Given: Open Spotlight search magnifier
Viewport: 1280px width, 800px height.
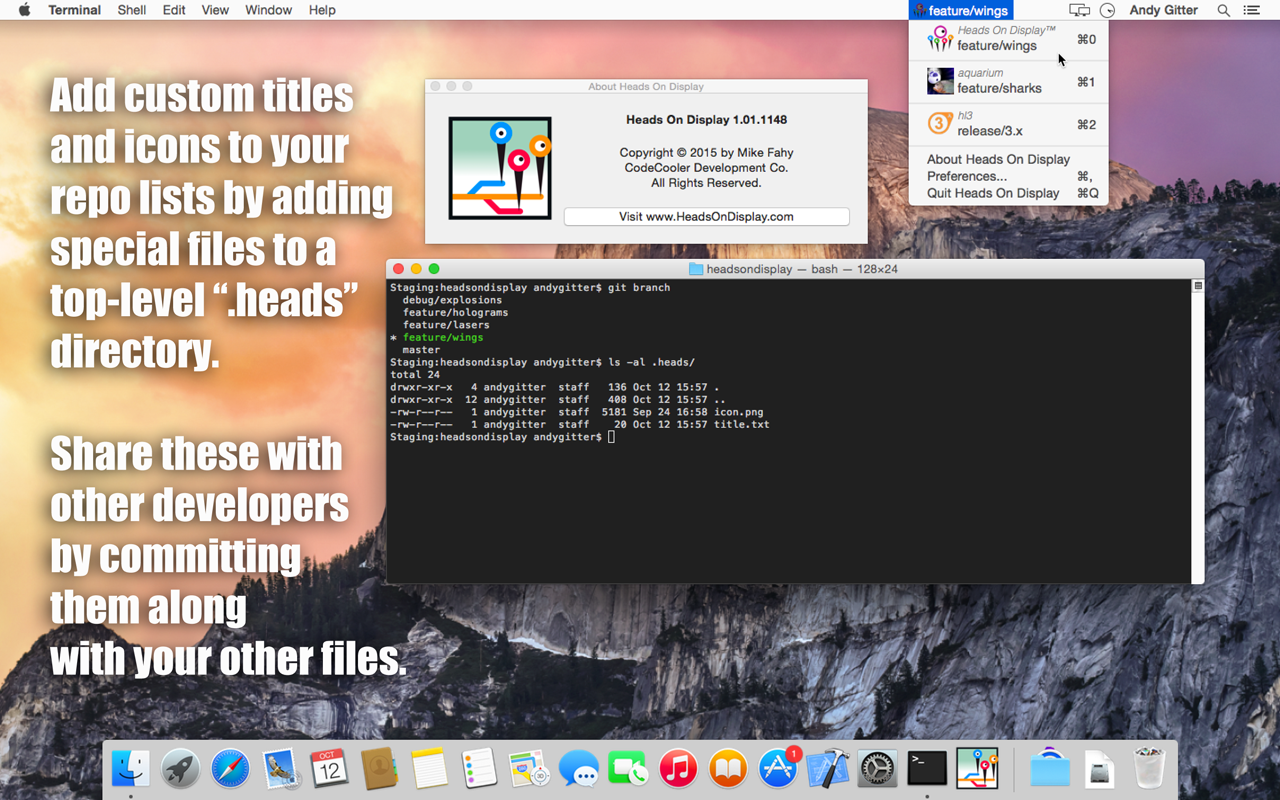Looking at the screenshot, I should coord(1223,10).
